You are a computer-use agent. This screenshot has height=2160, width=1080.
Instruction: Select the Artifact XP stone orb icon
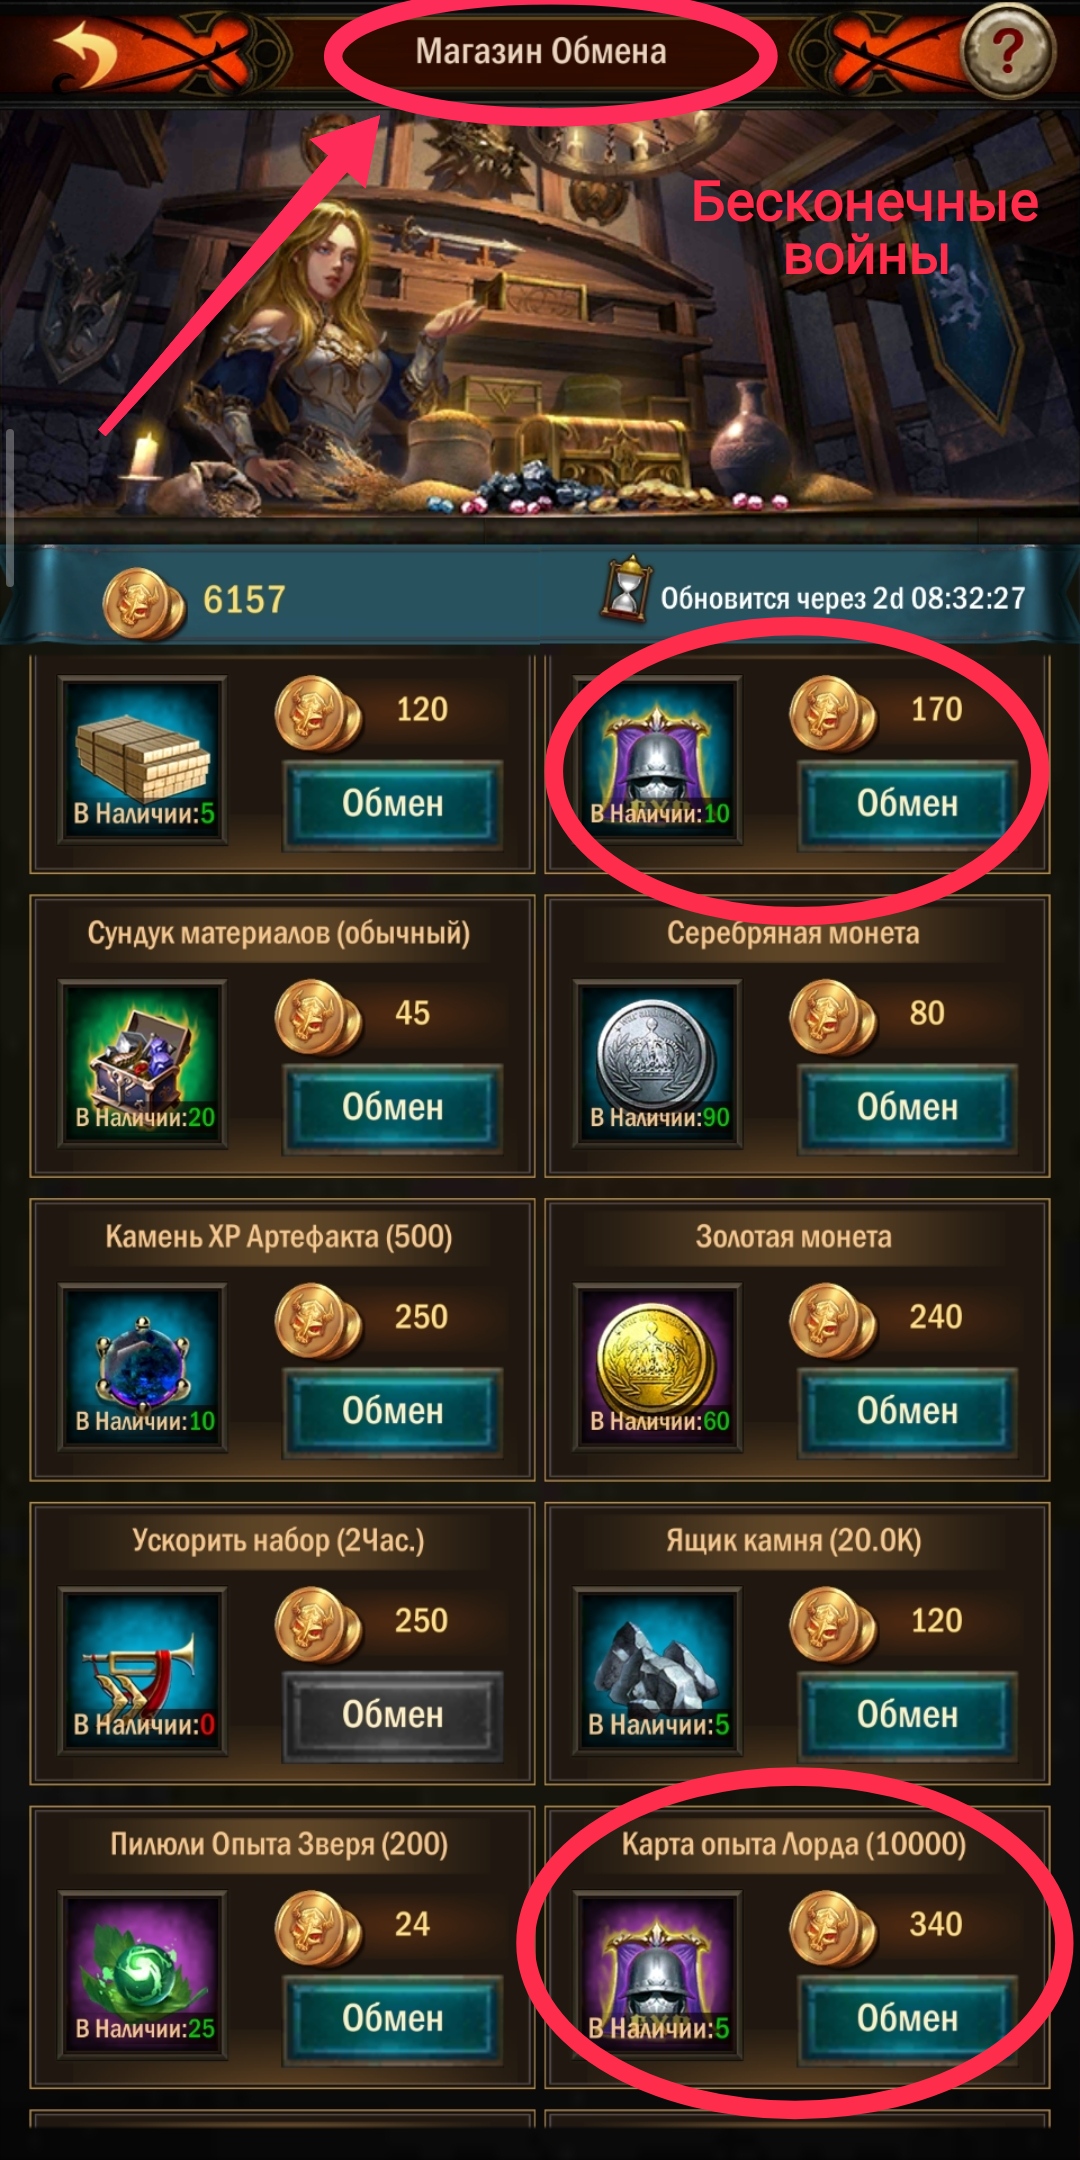click(x=143, y=1367)
